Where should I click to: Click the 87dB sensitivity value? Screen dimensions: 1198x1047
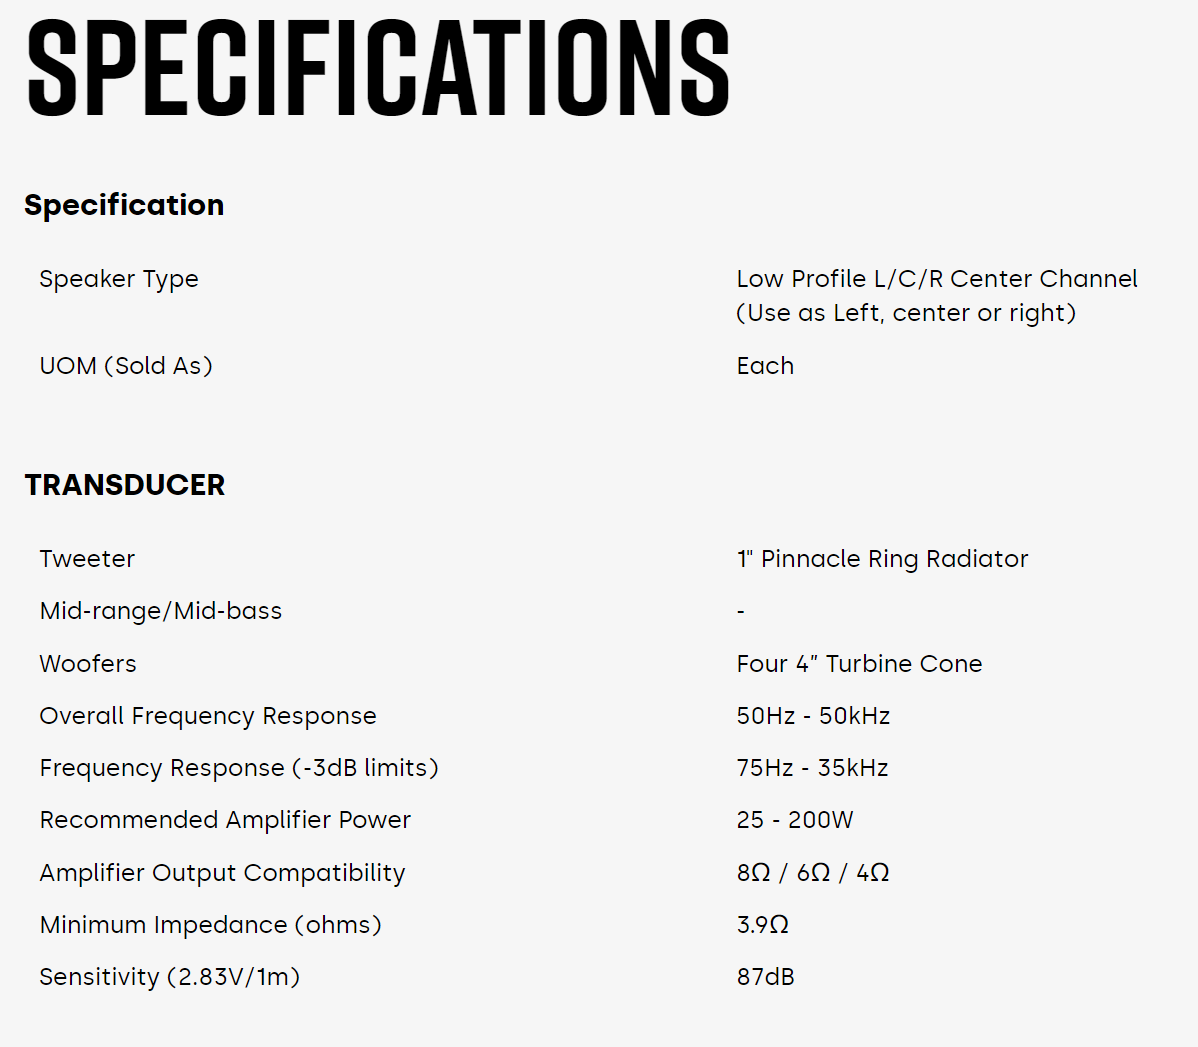[x=765, y=977]
